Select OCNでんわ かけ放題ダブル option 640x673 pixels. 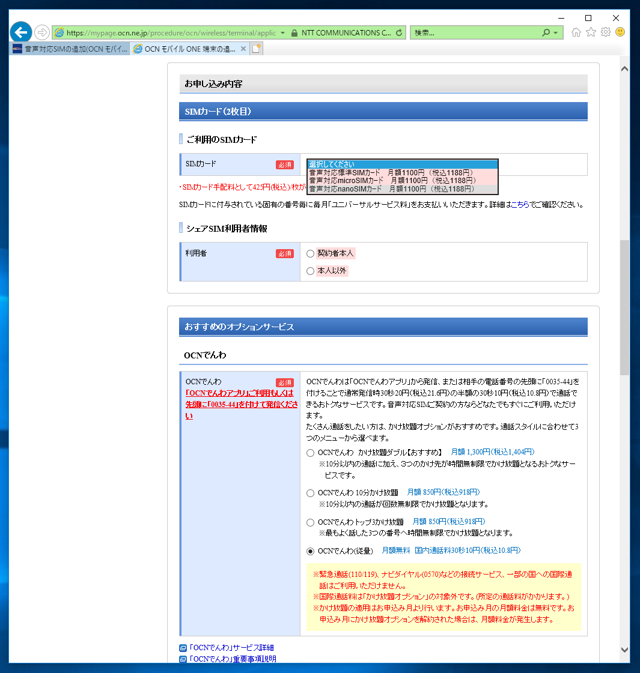(x=310, y=453)
